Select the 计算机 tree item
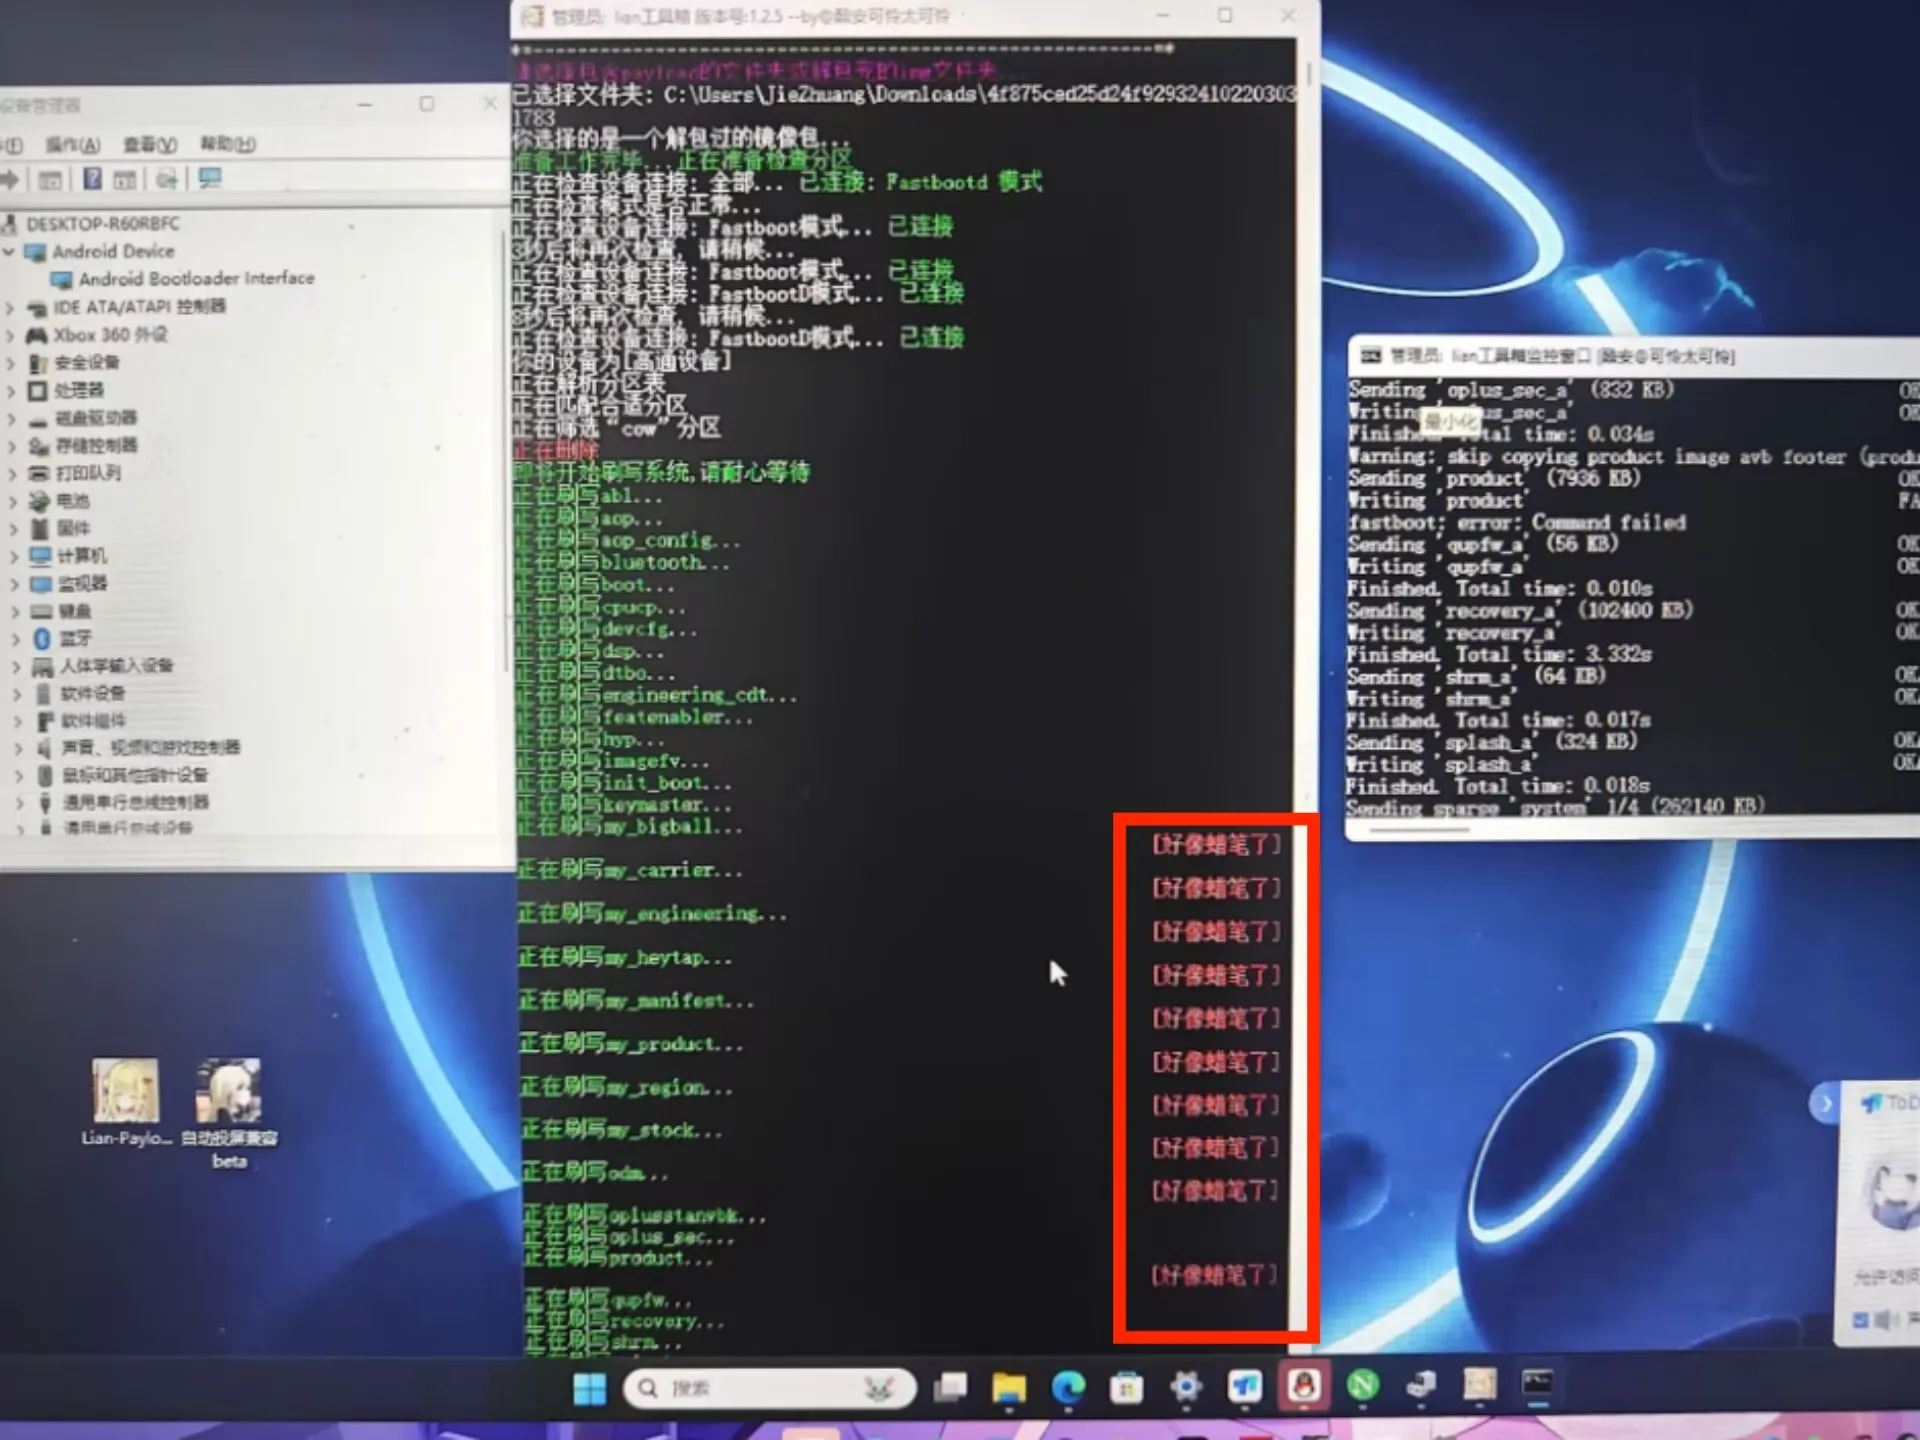 [82, 556]
